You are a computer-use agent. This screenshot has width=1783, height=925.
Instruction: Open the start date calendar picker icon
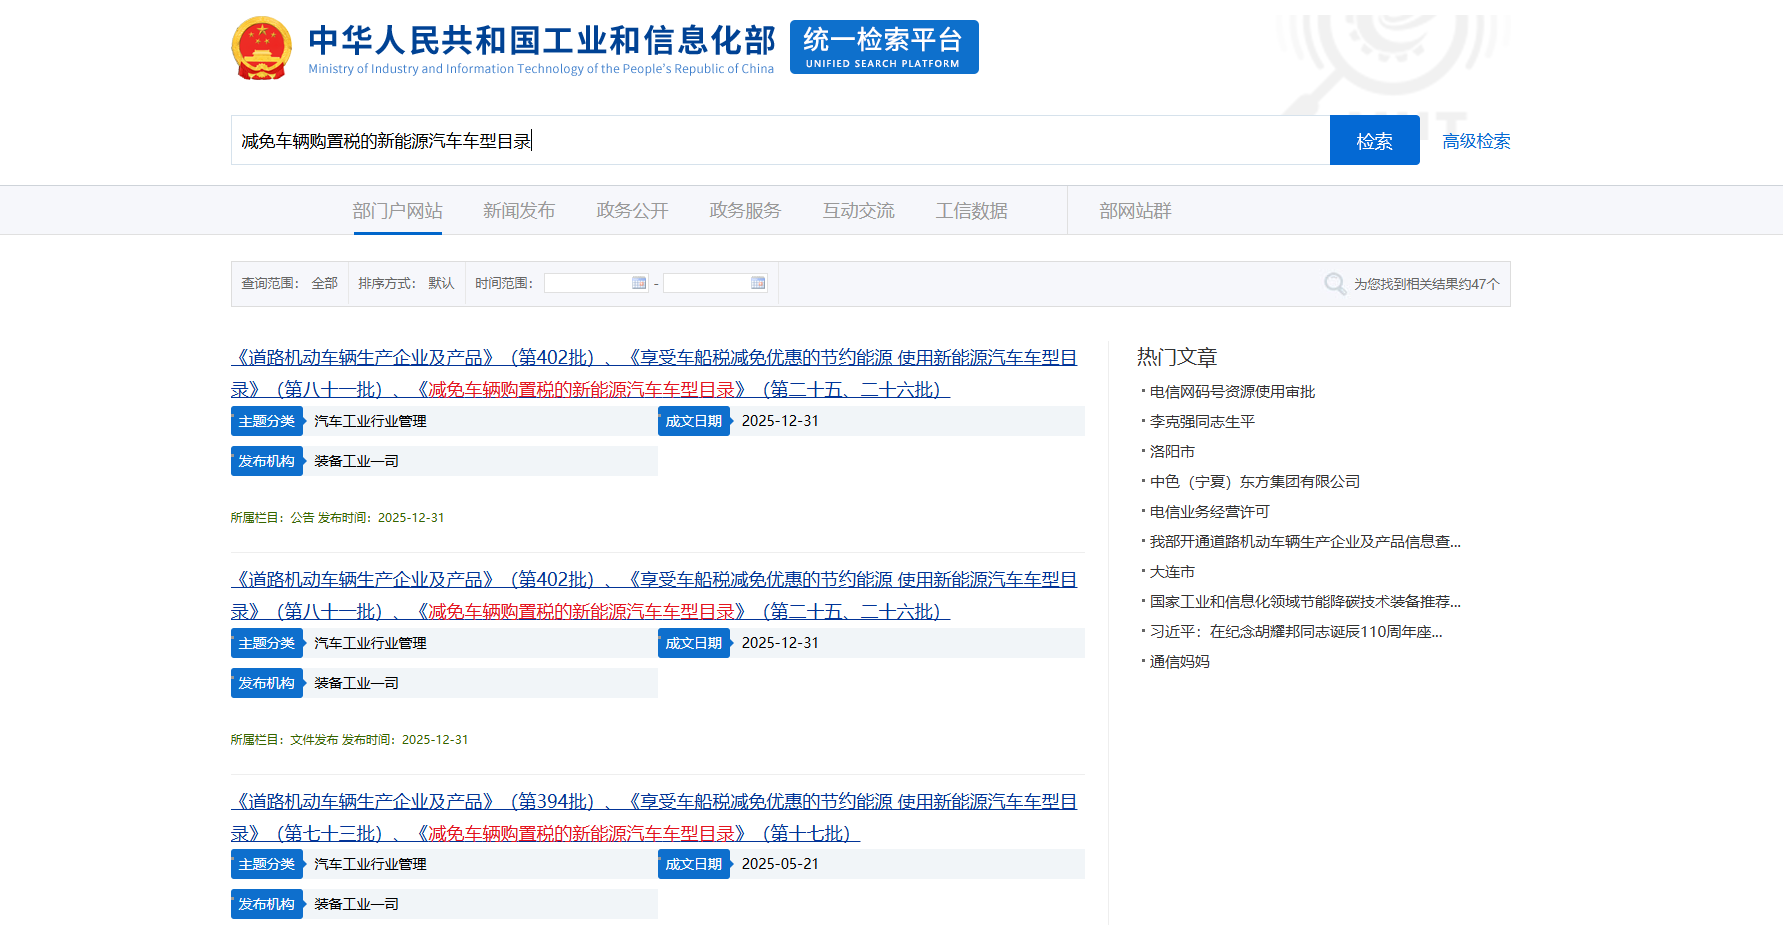[639, 283]
